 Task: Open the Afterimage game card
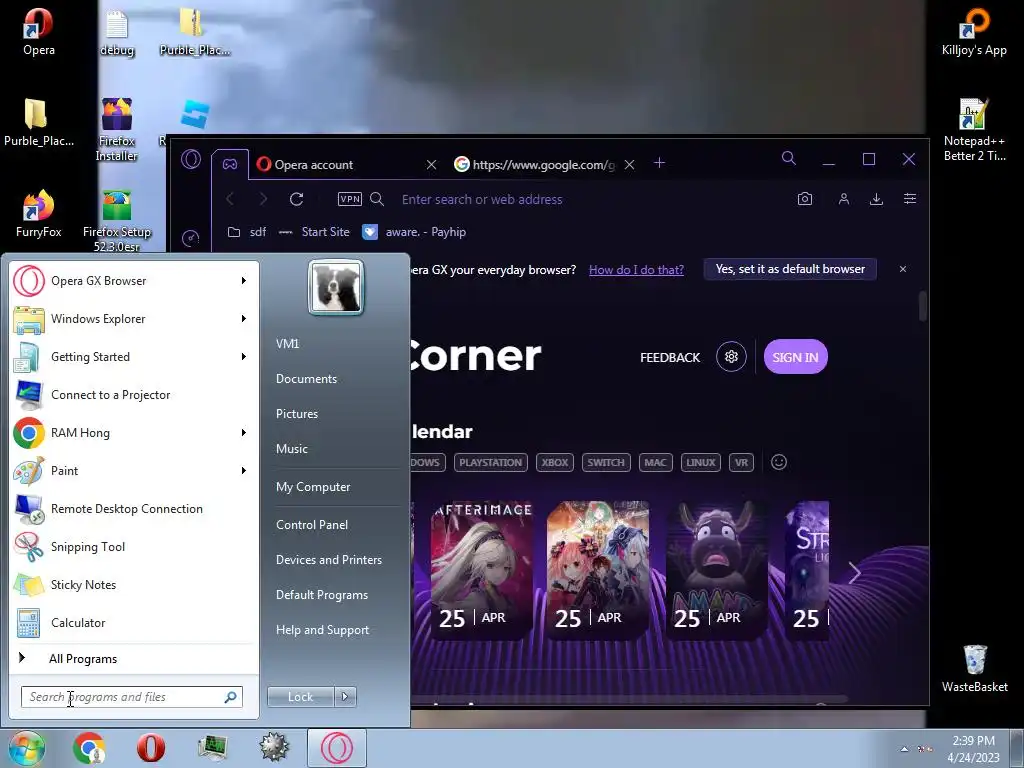tap(481, 570)
